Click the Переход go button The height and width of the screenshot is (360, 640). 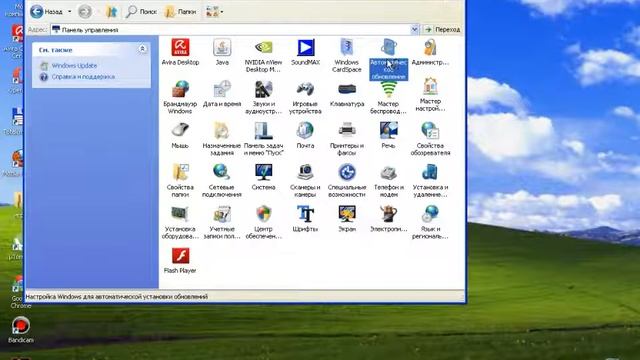442,29
